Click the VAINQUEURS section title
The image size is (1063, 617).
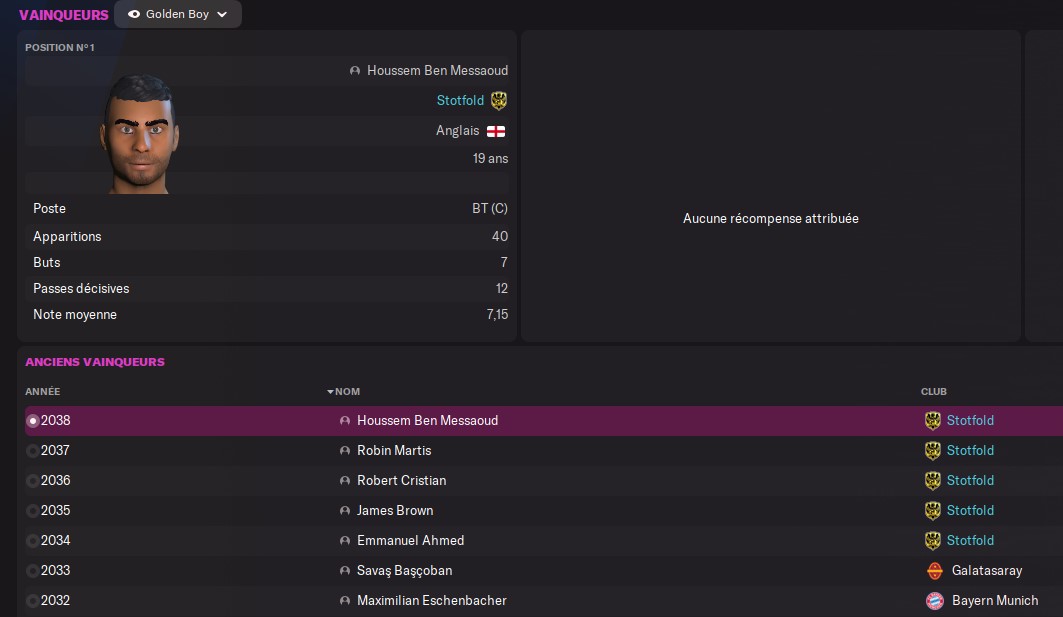[64, 15]
